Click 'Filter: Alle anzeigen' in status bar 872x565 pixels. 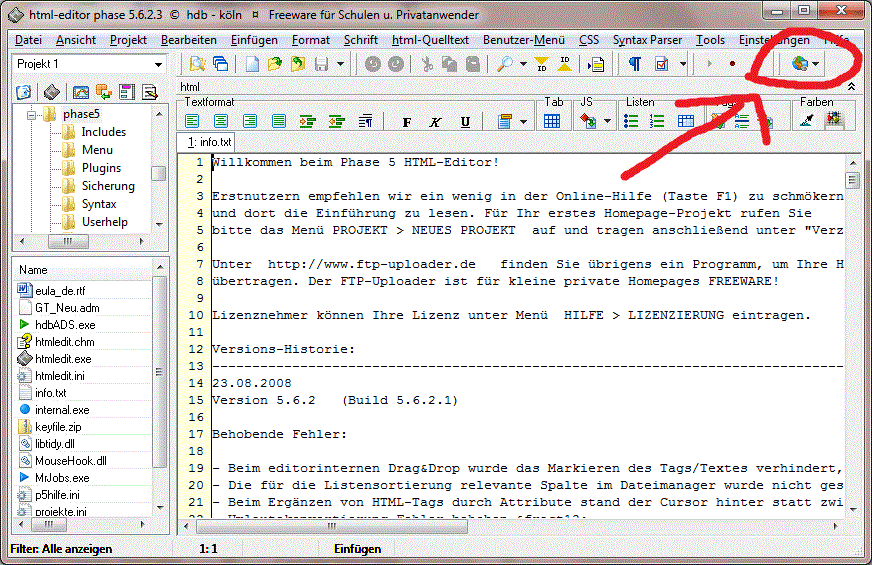[61, 549]
